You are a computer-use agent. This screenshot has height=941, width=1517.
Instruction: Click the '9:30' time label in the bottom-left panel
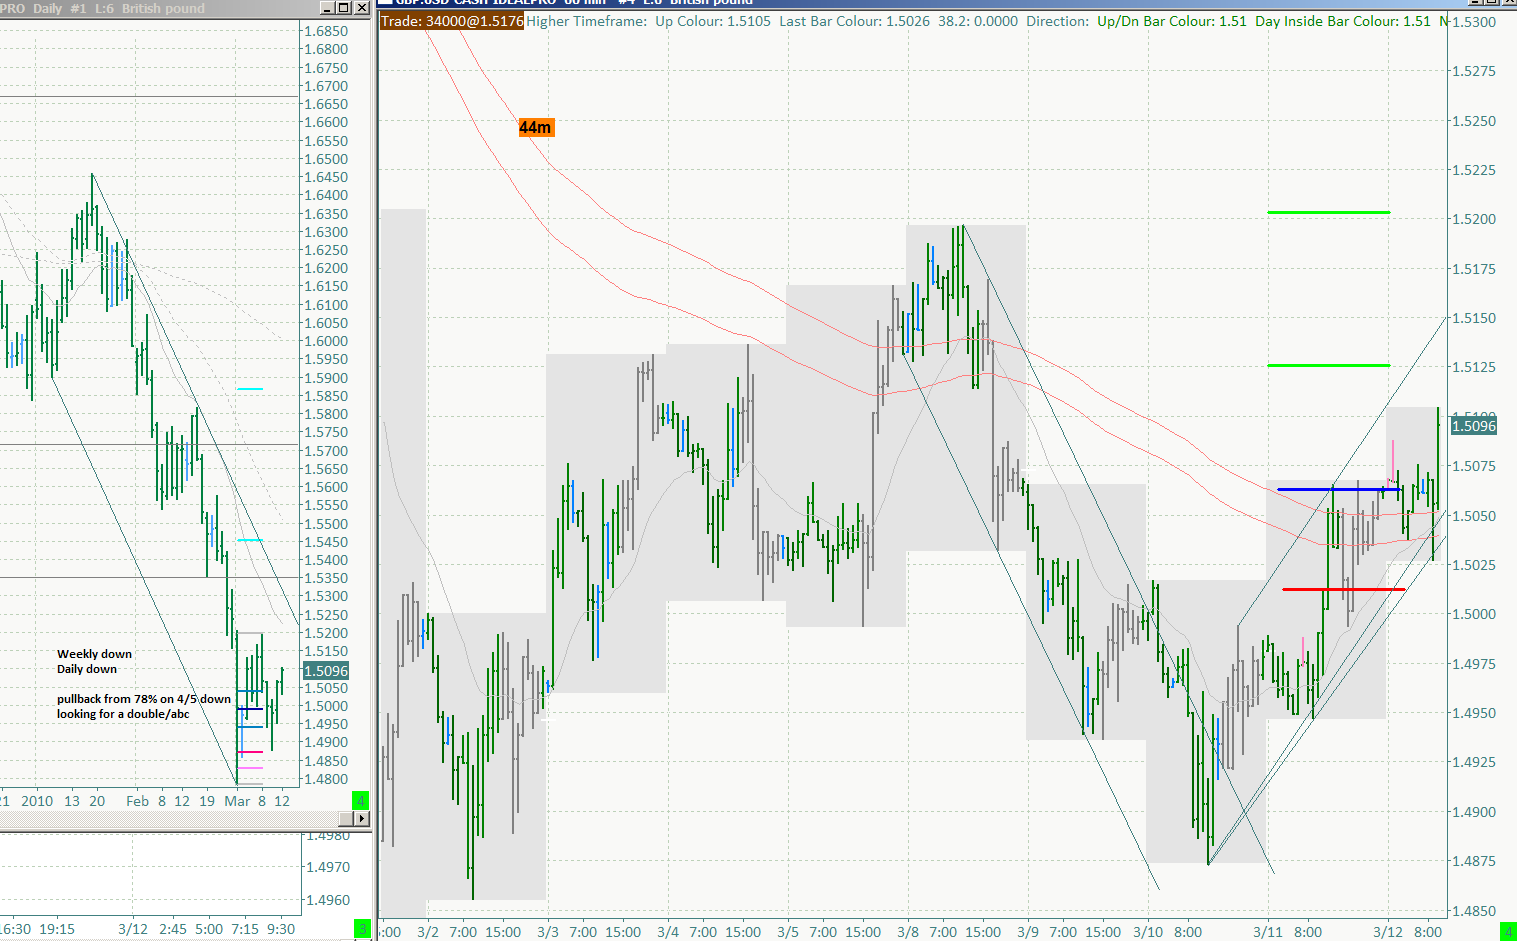pyautogui.click(x=281, y=929)
